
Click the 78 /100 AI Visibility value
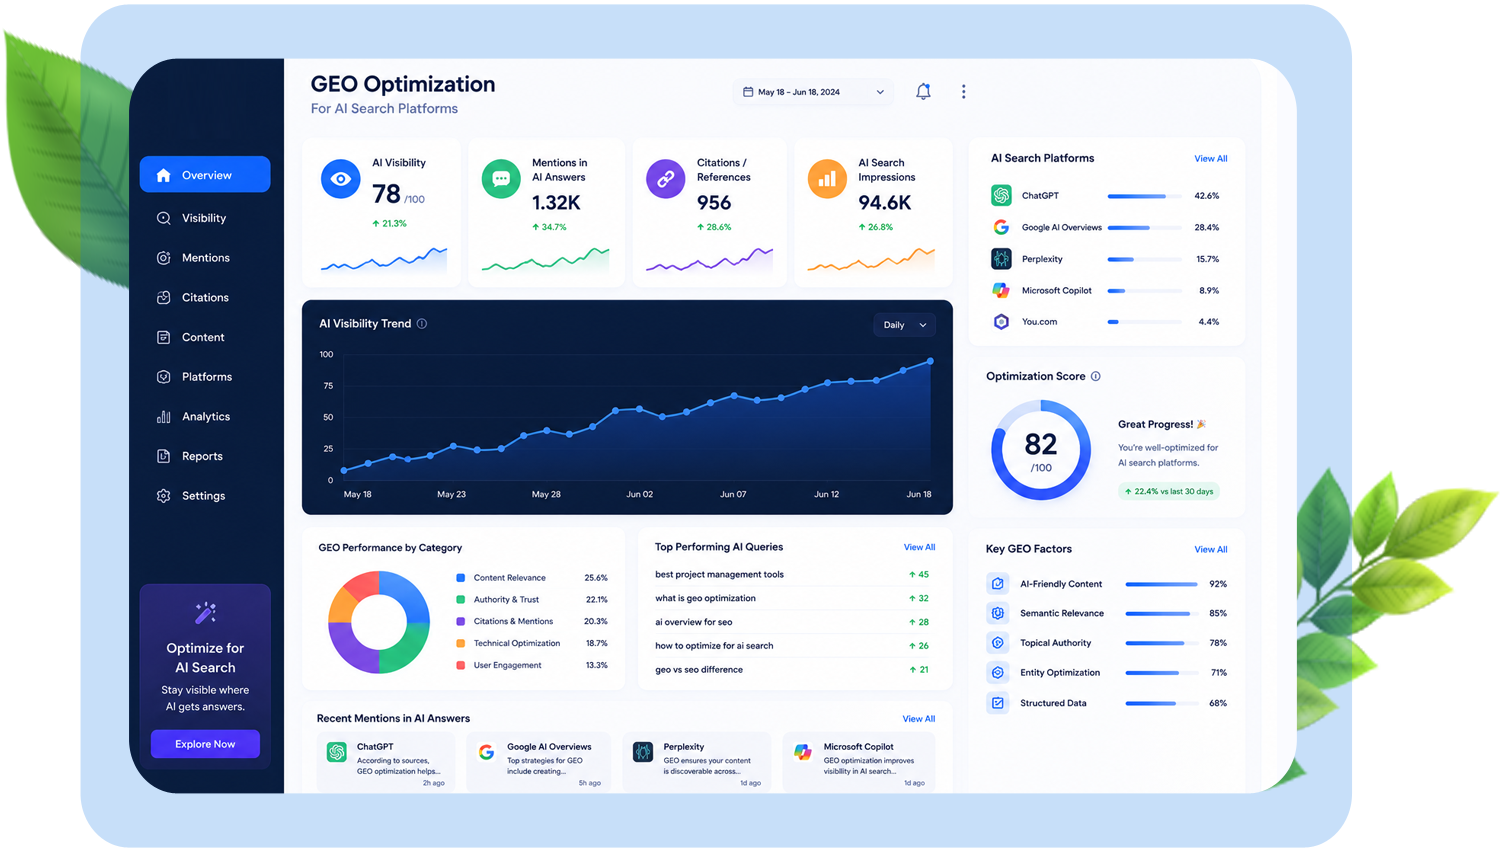point(398,194)
